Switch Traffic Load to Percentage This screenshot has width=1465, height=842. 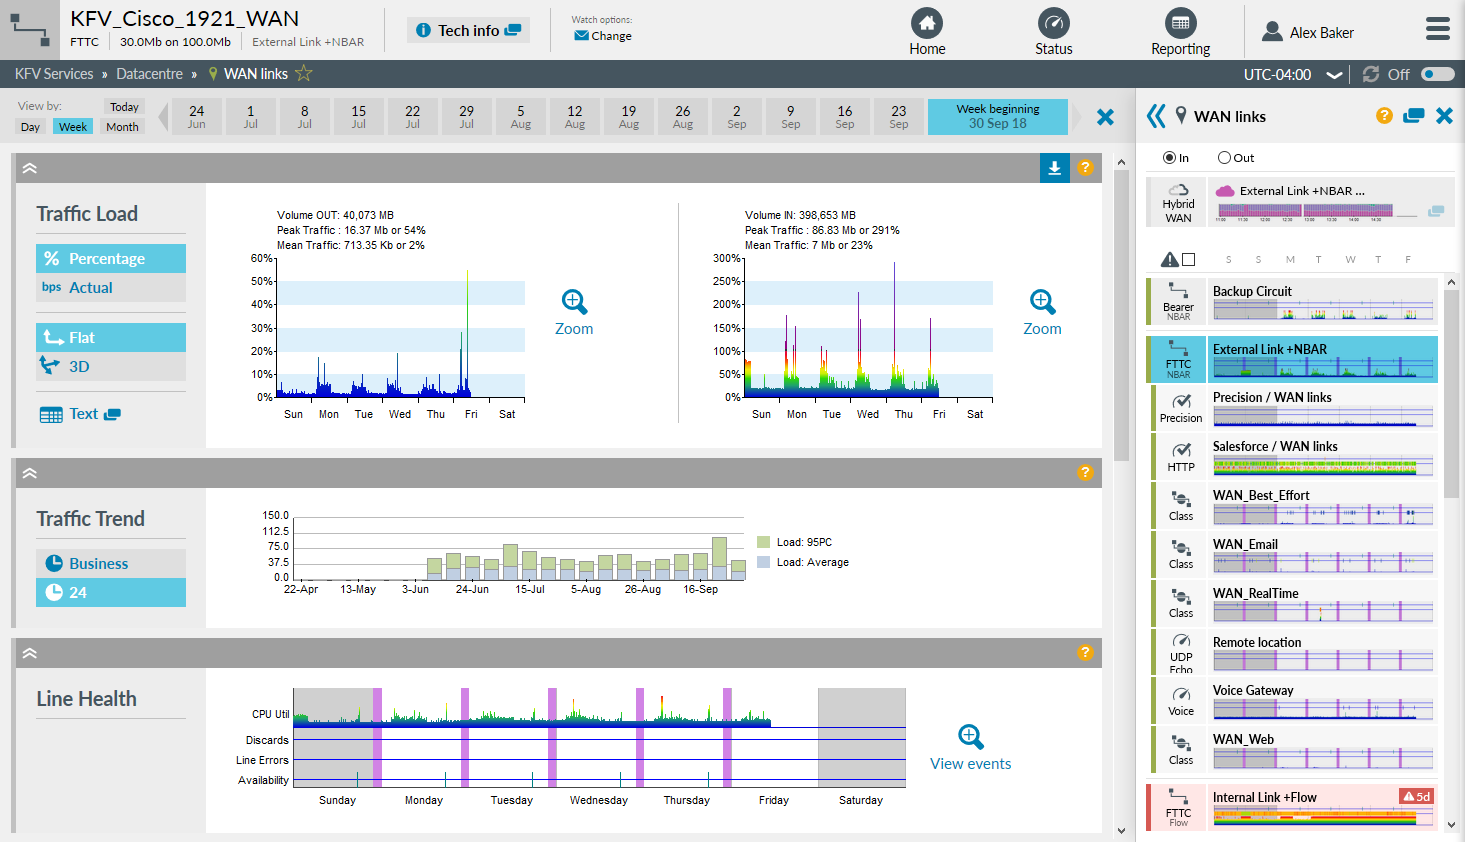pos(111,259)
